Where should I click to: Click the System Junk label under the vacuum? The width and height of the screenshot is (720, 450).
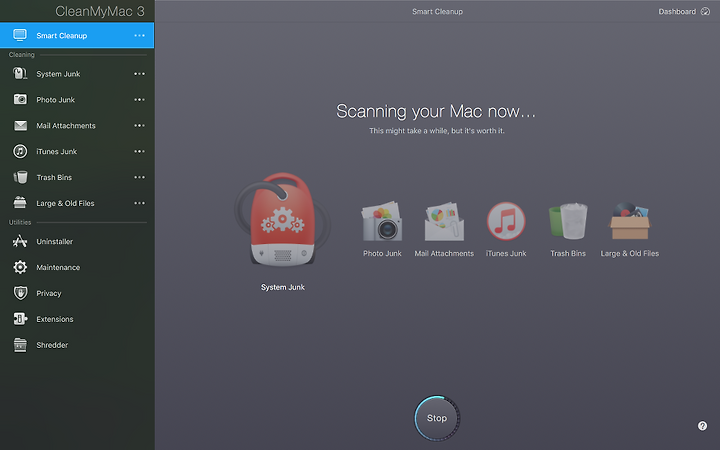point(282,287)
